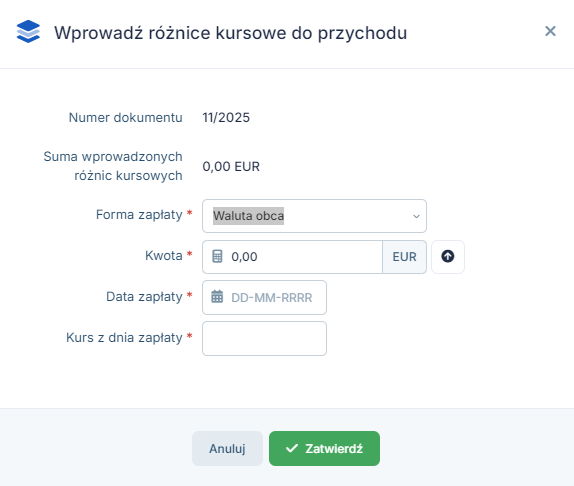
Task: Confirm with the green Zatwierdź button
Action: pyautogui.click(x=324, y=448)
